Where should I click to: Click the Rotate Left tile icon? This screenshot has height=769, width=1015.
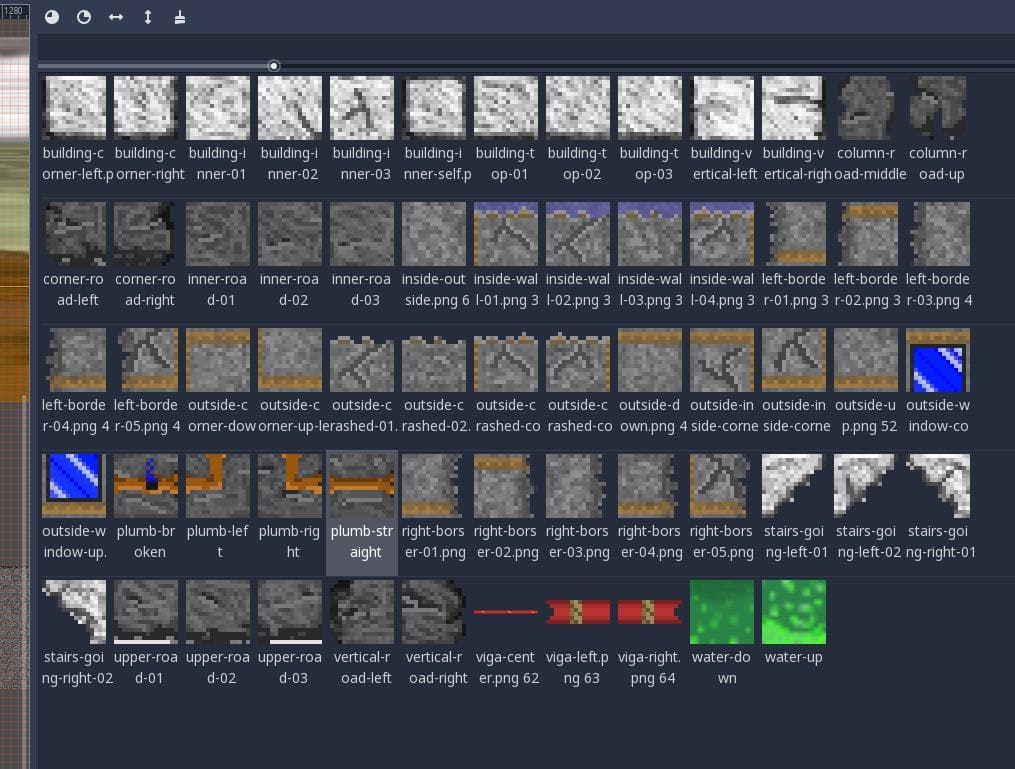pyautogui.click(x=52, y=17)
